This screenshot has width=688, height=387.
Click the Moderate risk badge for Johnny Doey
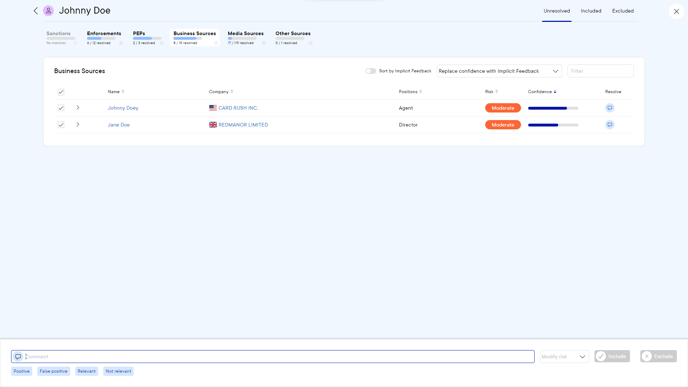point(503,108)
